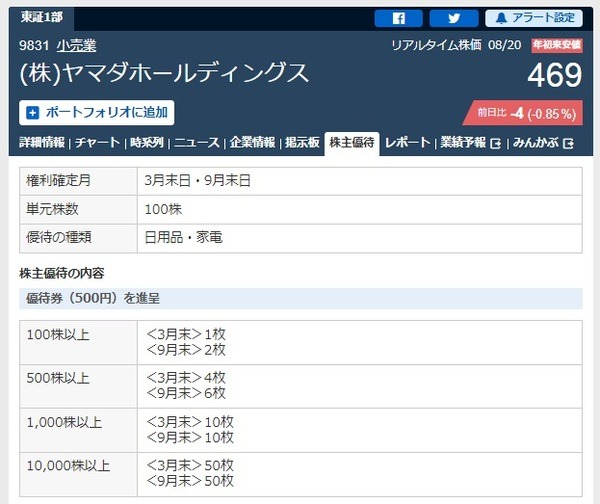Image resolution: width=600 pixels, height=504 pixels.
Task: Select the 東証1部 market label
Action: pos(41,17)
